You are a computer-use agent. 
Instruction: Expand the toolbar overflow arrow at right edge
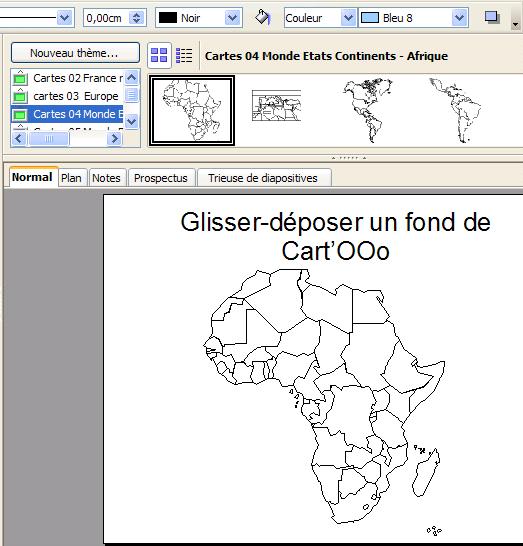[x=516, y=24]
